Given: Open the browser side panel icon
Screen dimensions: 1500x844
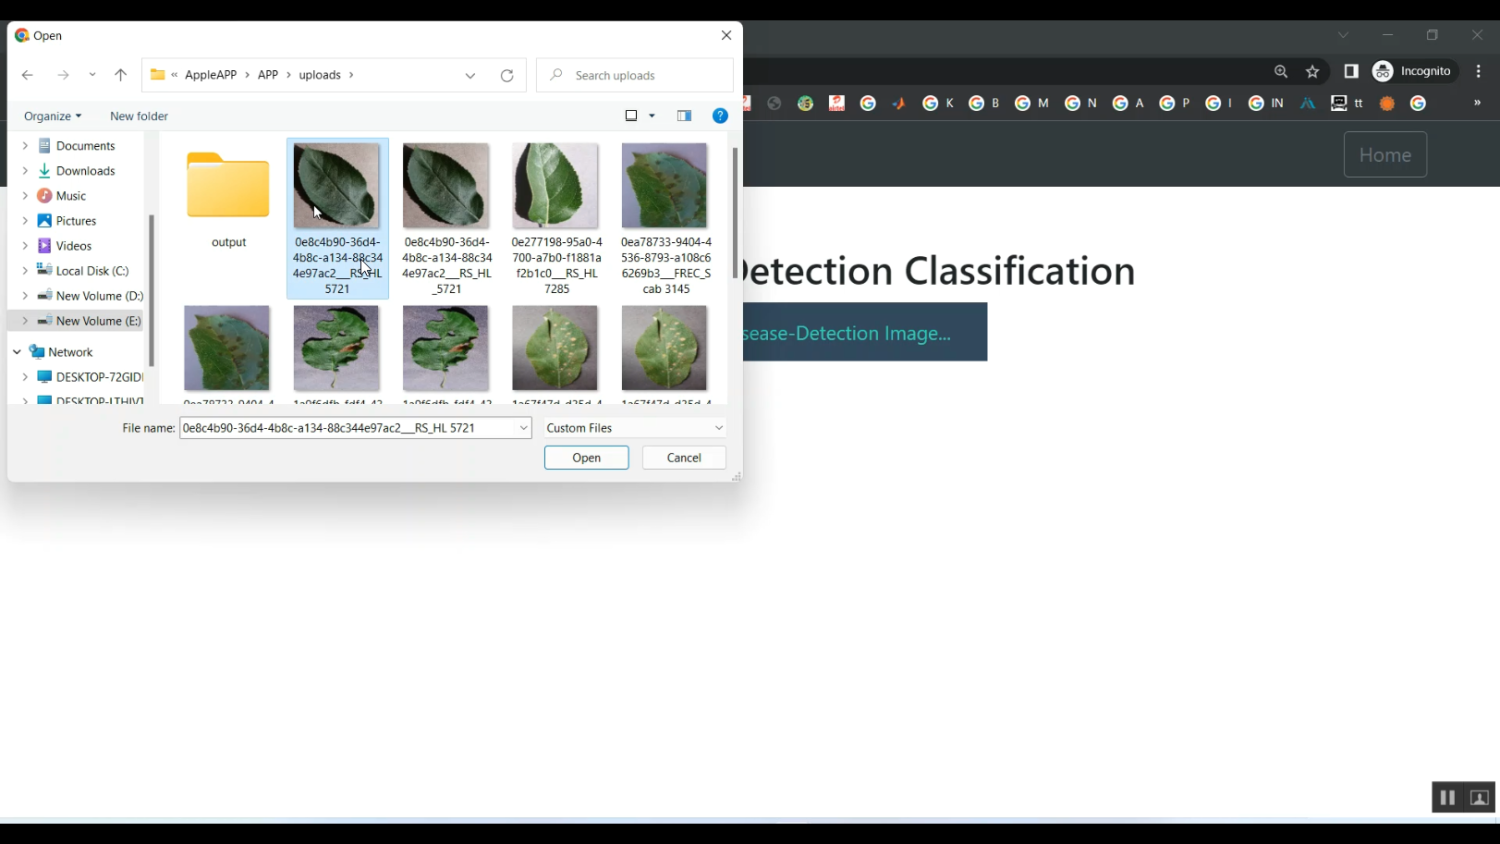Looking at the screenshot, I should pos(1351,71).
